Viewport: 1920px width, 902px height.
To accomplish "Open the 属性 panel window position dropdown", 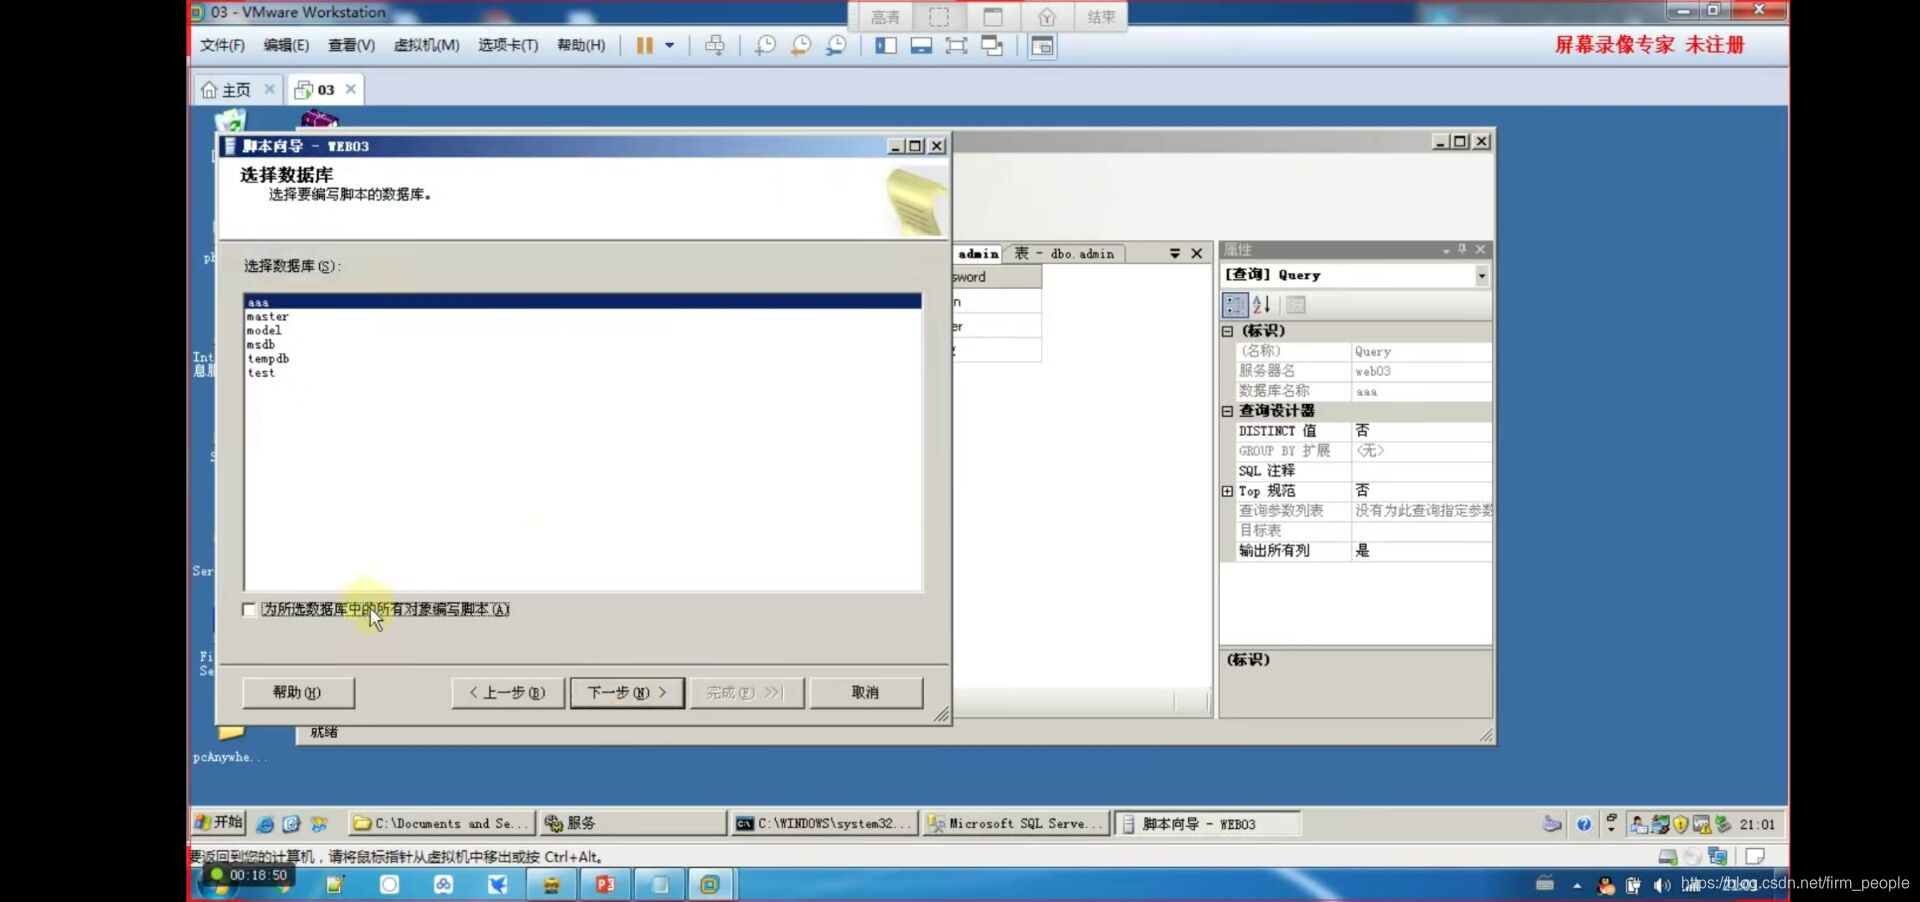I will point(1446,250).
